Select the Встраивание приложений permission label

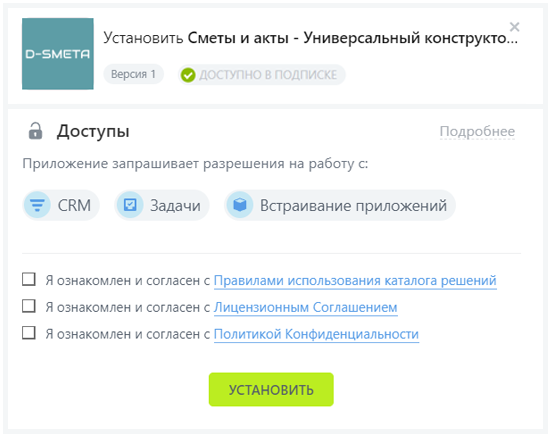(x=353, y=206)
